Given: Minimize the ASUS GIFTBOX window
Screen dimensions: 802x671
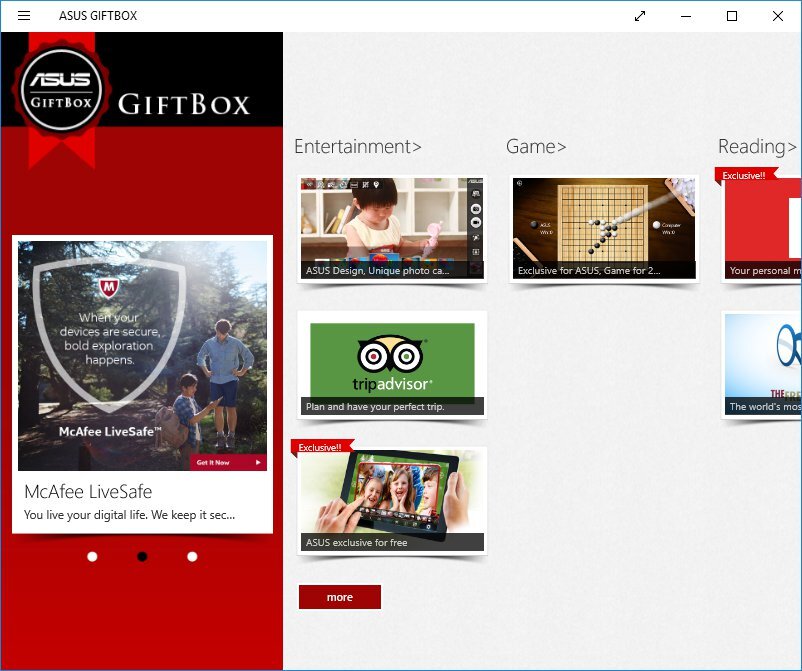Looking at the screenshot, I should point(686,16).
